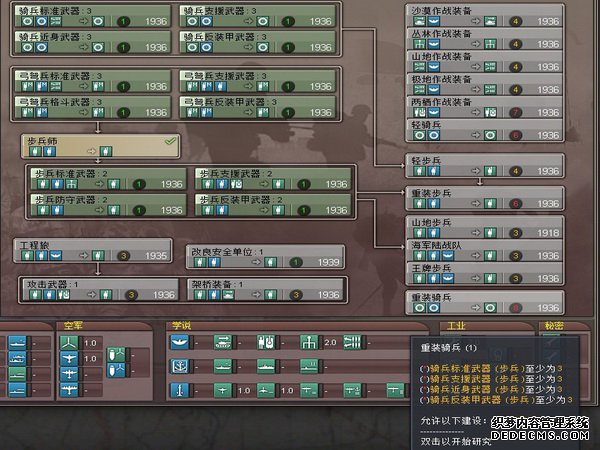Click the year 1918 on 山地步兵

pos(548,233)
